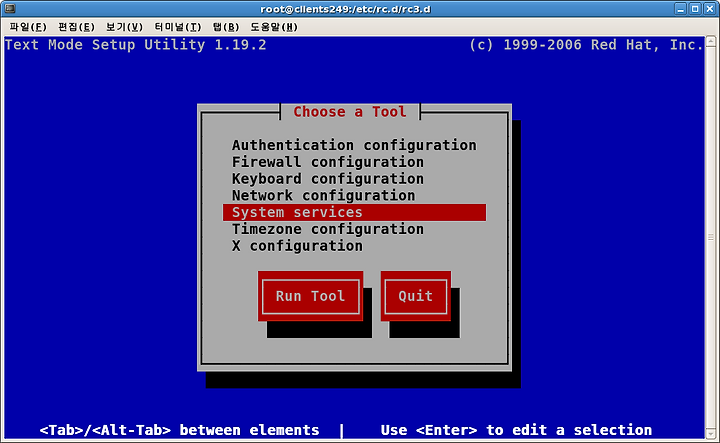Screen dimensions: 720x443
Task: Choose Timezone configuration entry
Action: click(354, 229)
